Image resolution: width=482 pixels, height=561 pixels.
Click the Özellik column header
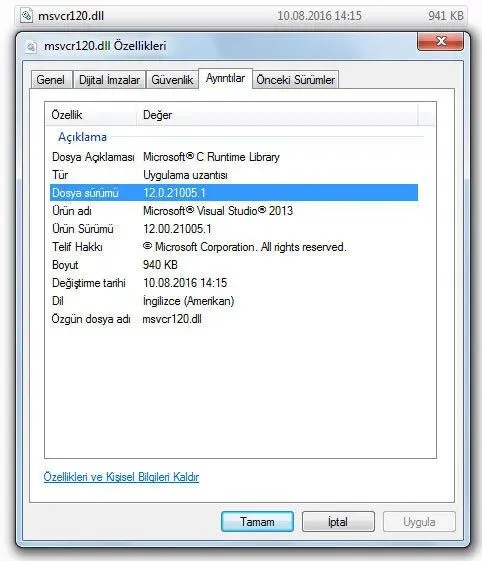(x=91, y=115)
